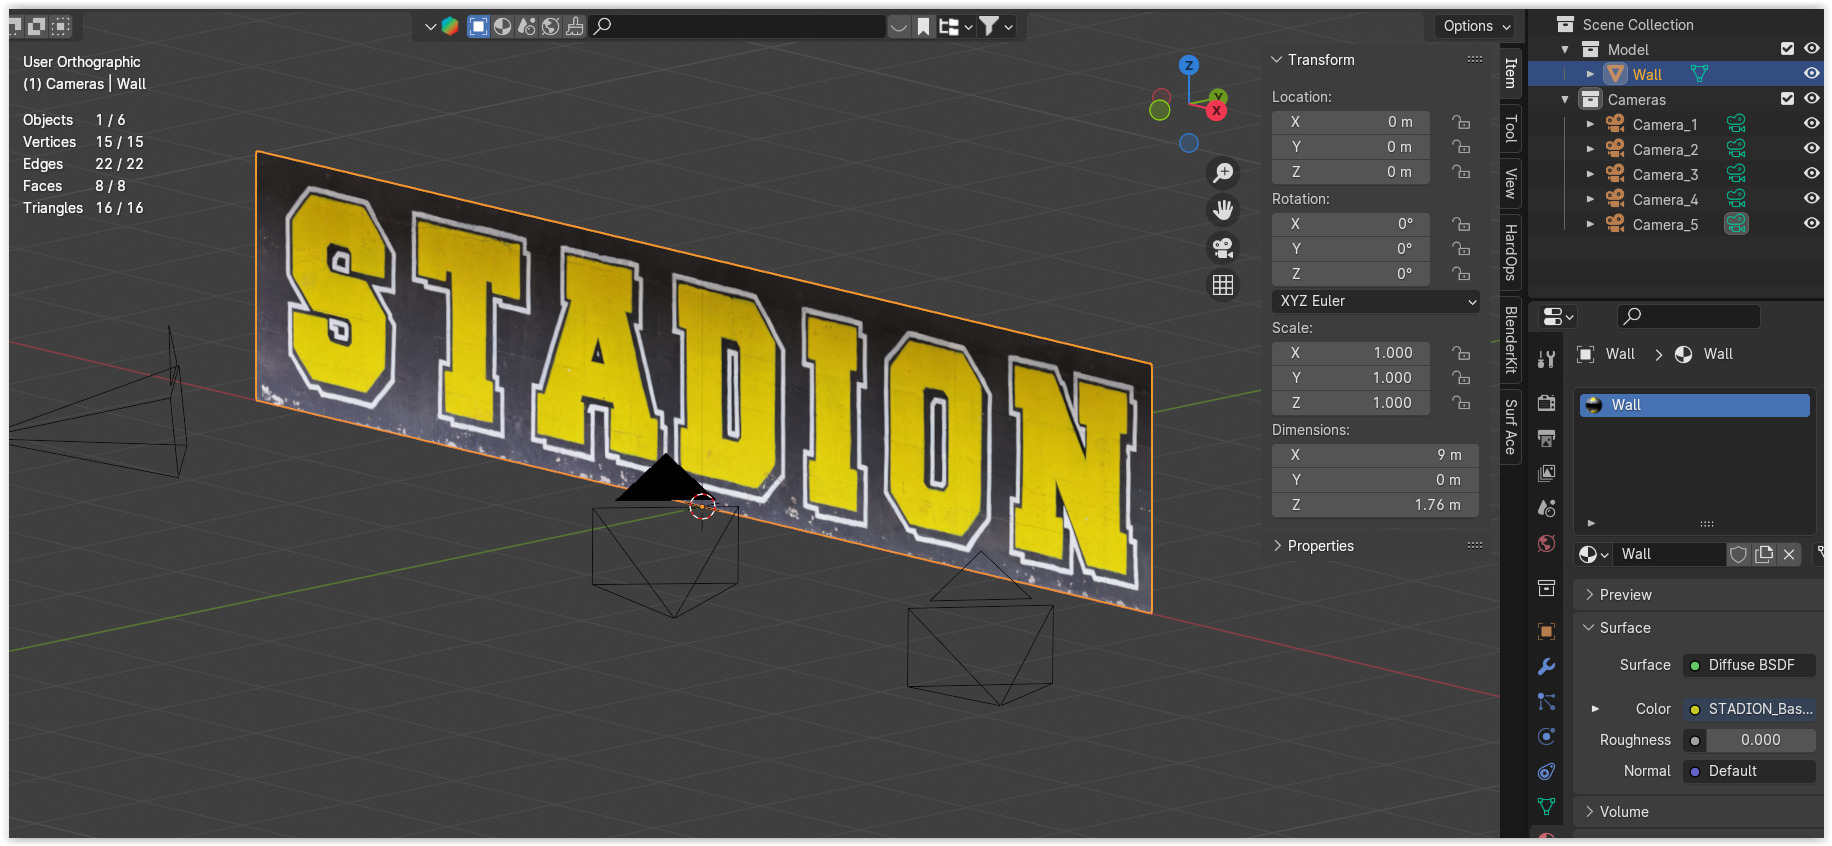Toggle camera view with camera icon
Screen dimensions: 1832x846
[1223, 247]
